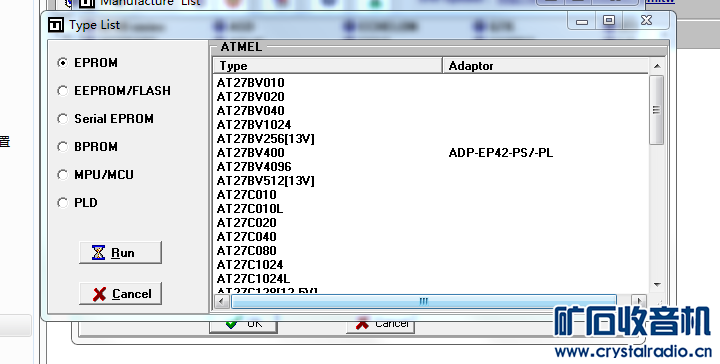Pick the BPROM radio button
This screenshot has width=720, height=364.
pyautogui.click(x=62, y=146)
